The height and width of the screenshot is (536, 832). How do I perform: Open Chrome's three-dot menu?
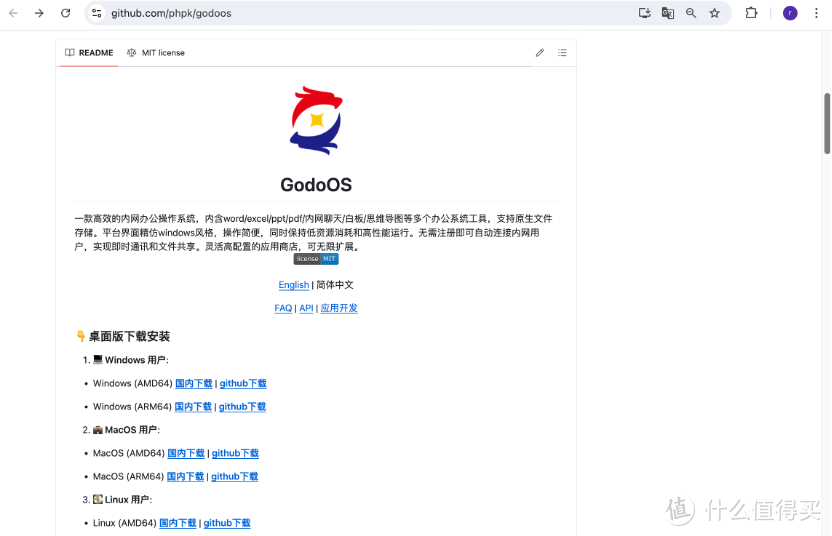(x=816, y=13)
